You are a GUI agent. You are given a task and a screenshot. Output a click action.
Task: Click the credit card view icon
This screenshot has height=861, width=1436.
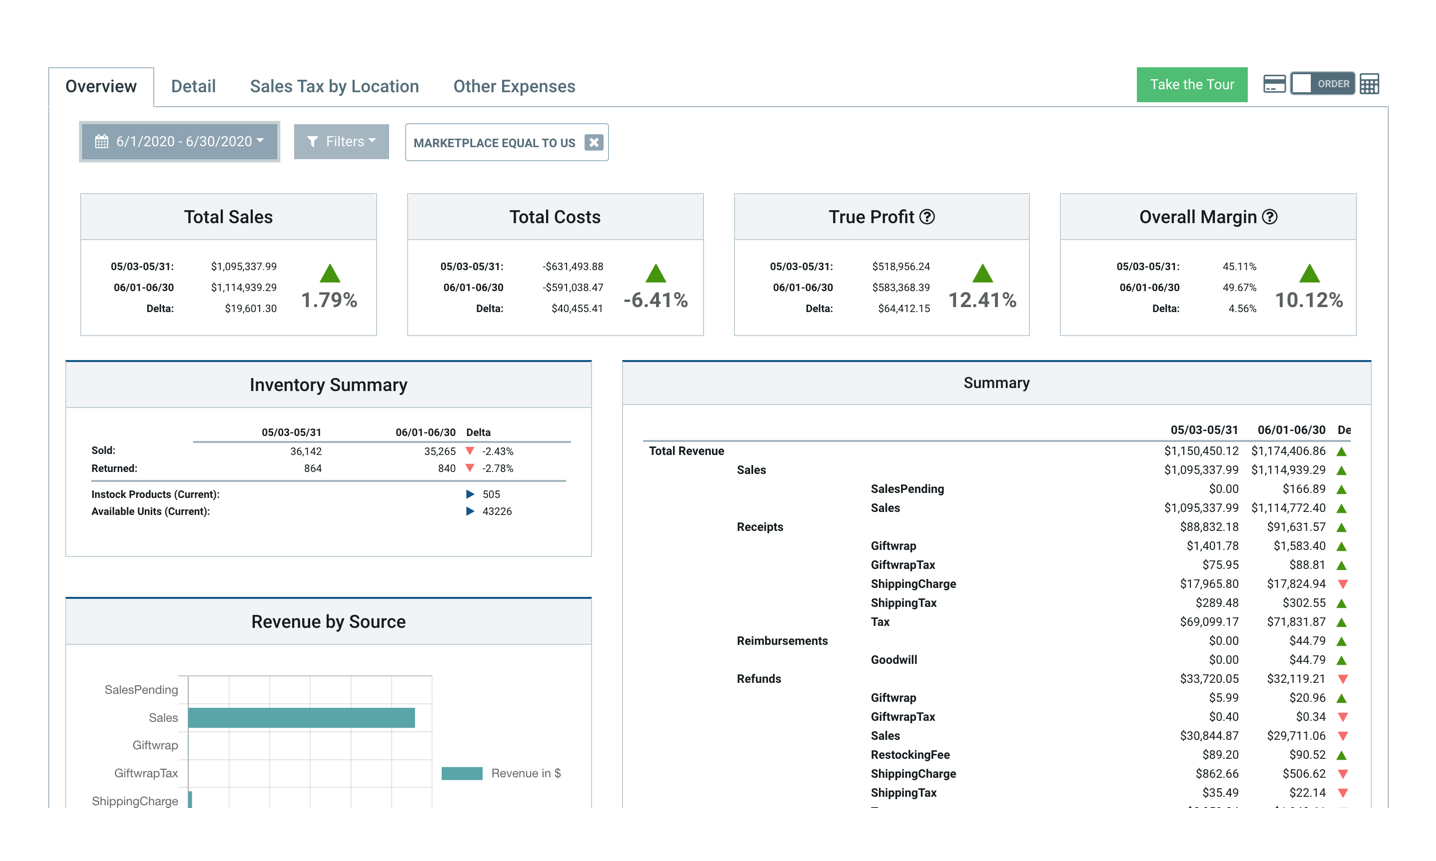tap(1274, 84)
